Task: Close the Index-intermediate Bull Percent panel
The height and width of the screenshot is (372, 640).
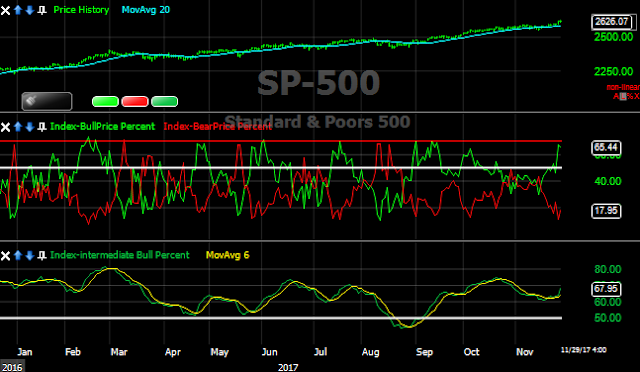Action: [x=5, y=256]
